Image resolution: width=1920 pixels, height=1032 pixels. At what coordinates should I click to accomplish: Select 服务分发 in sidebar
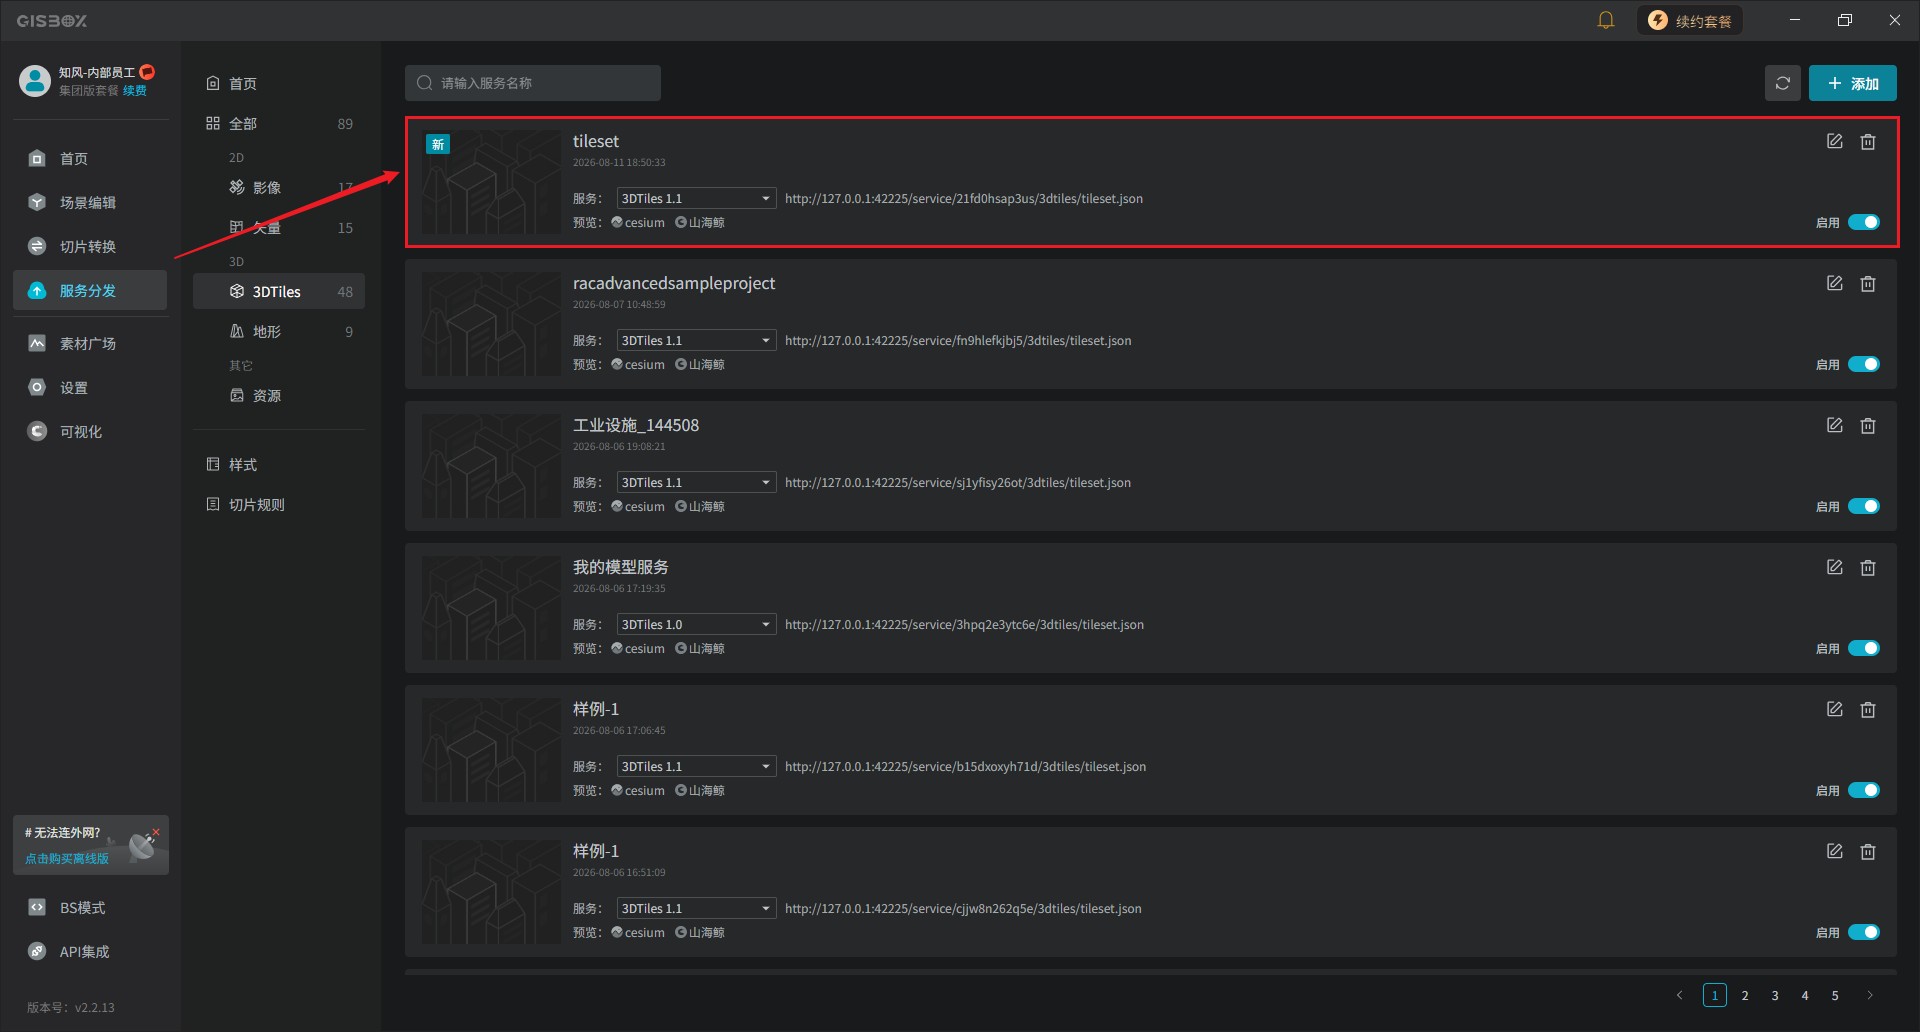pyautogui.click(x=90, y=291)
